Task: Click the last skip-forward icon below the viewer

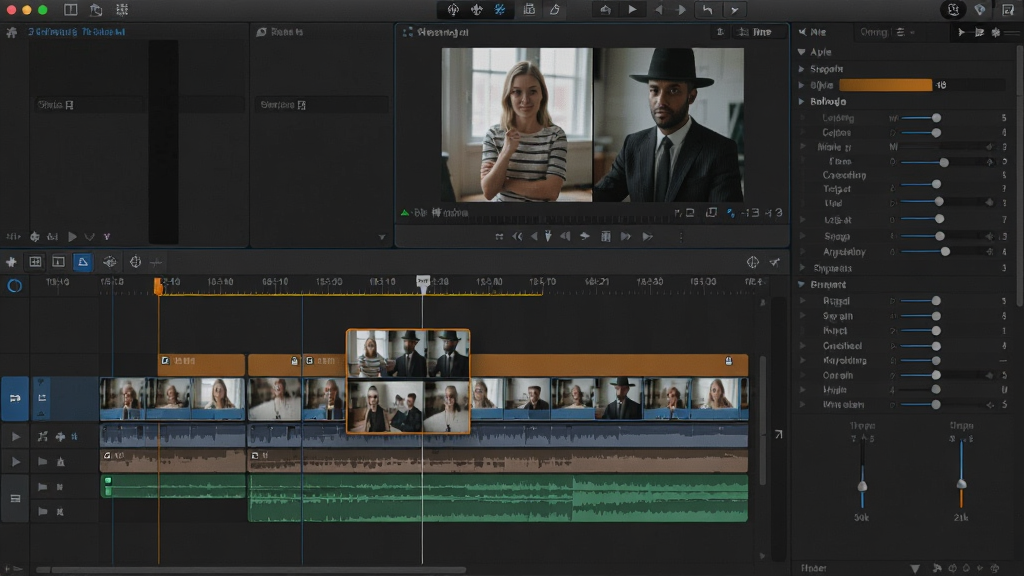Action: tap(647, 236)
